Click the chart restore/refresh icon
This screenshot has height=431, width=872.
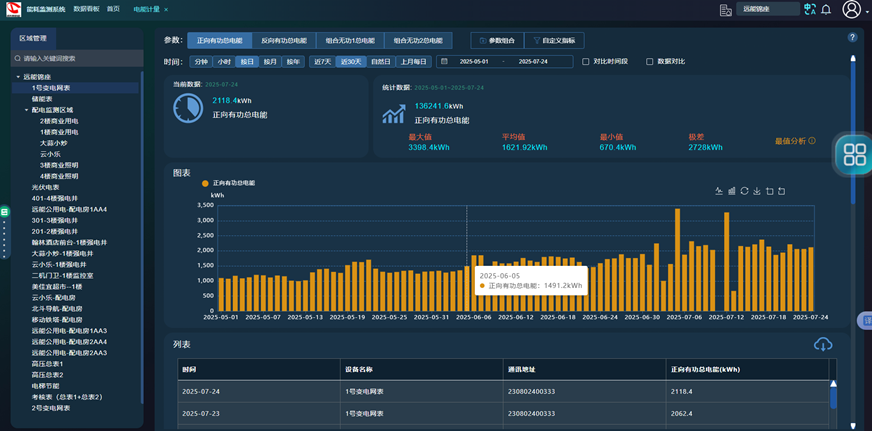click(744, 191)
